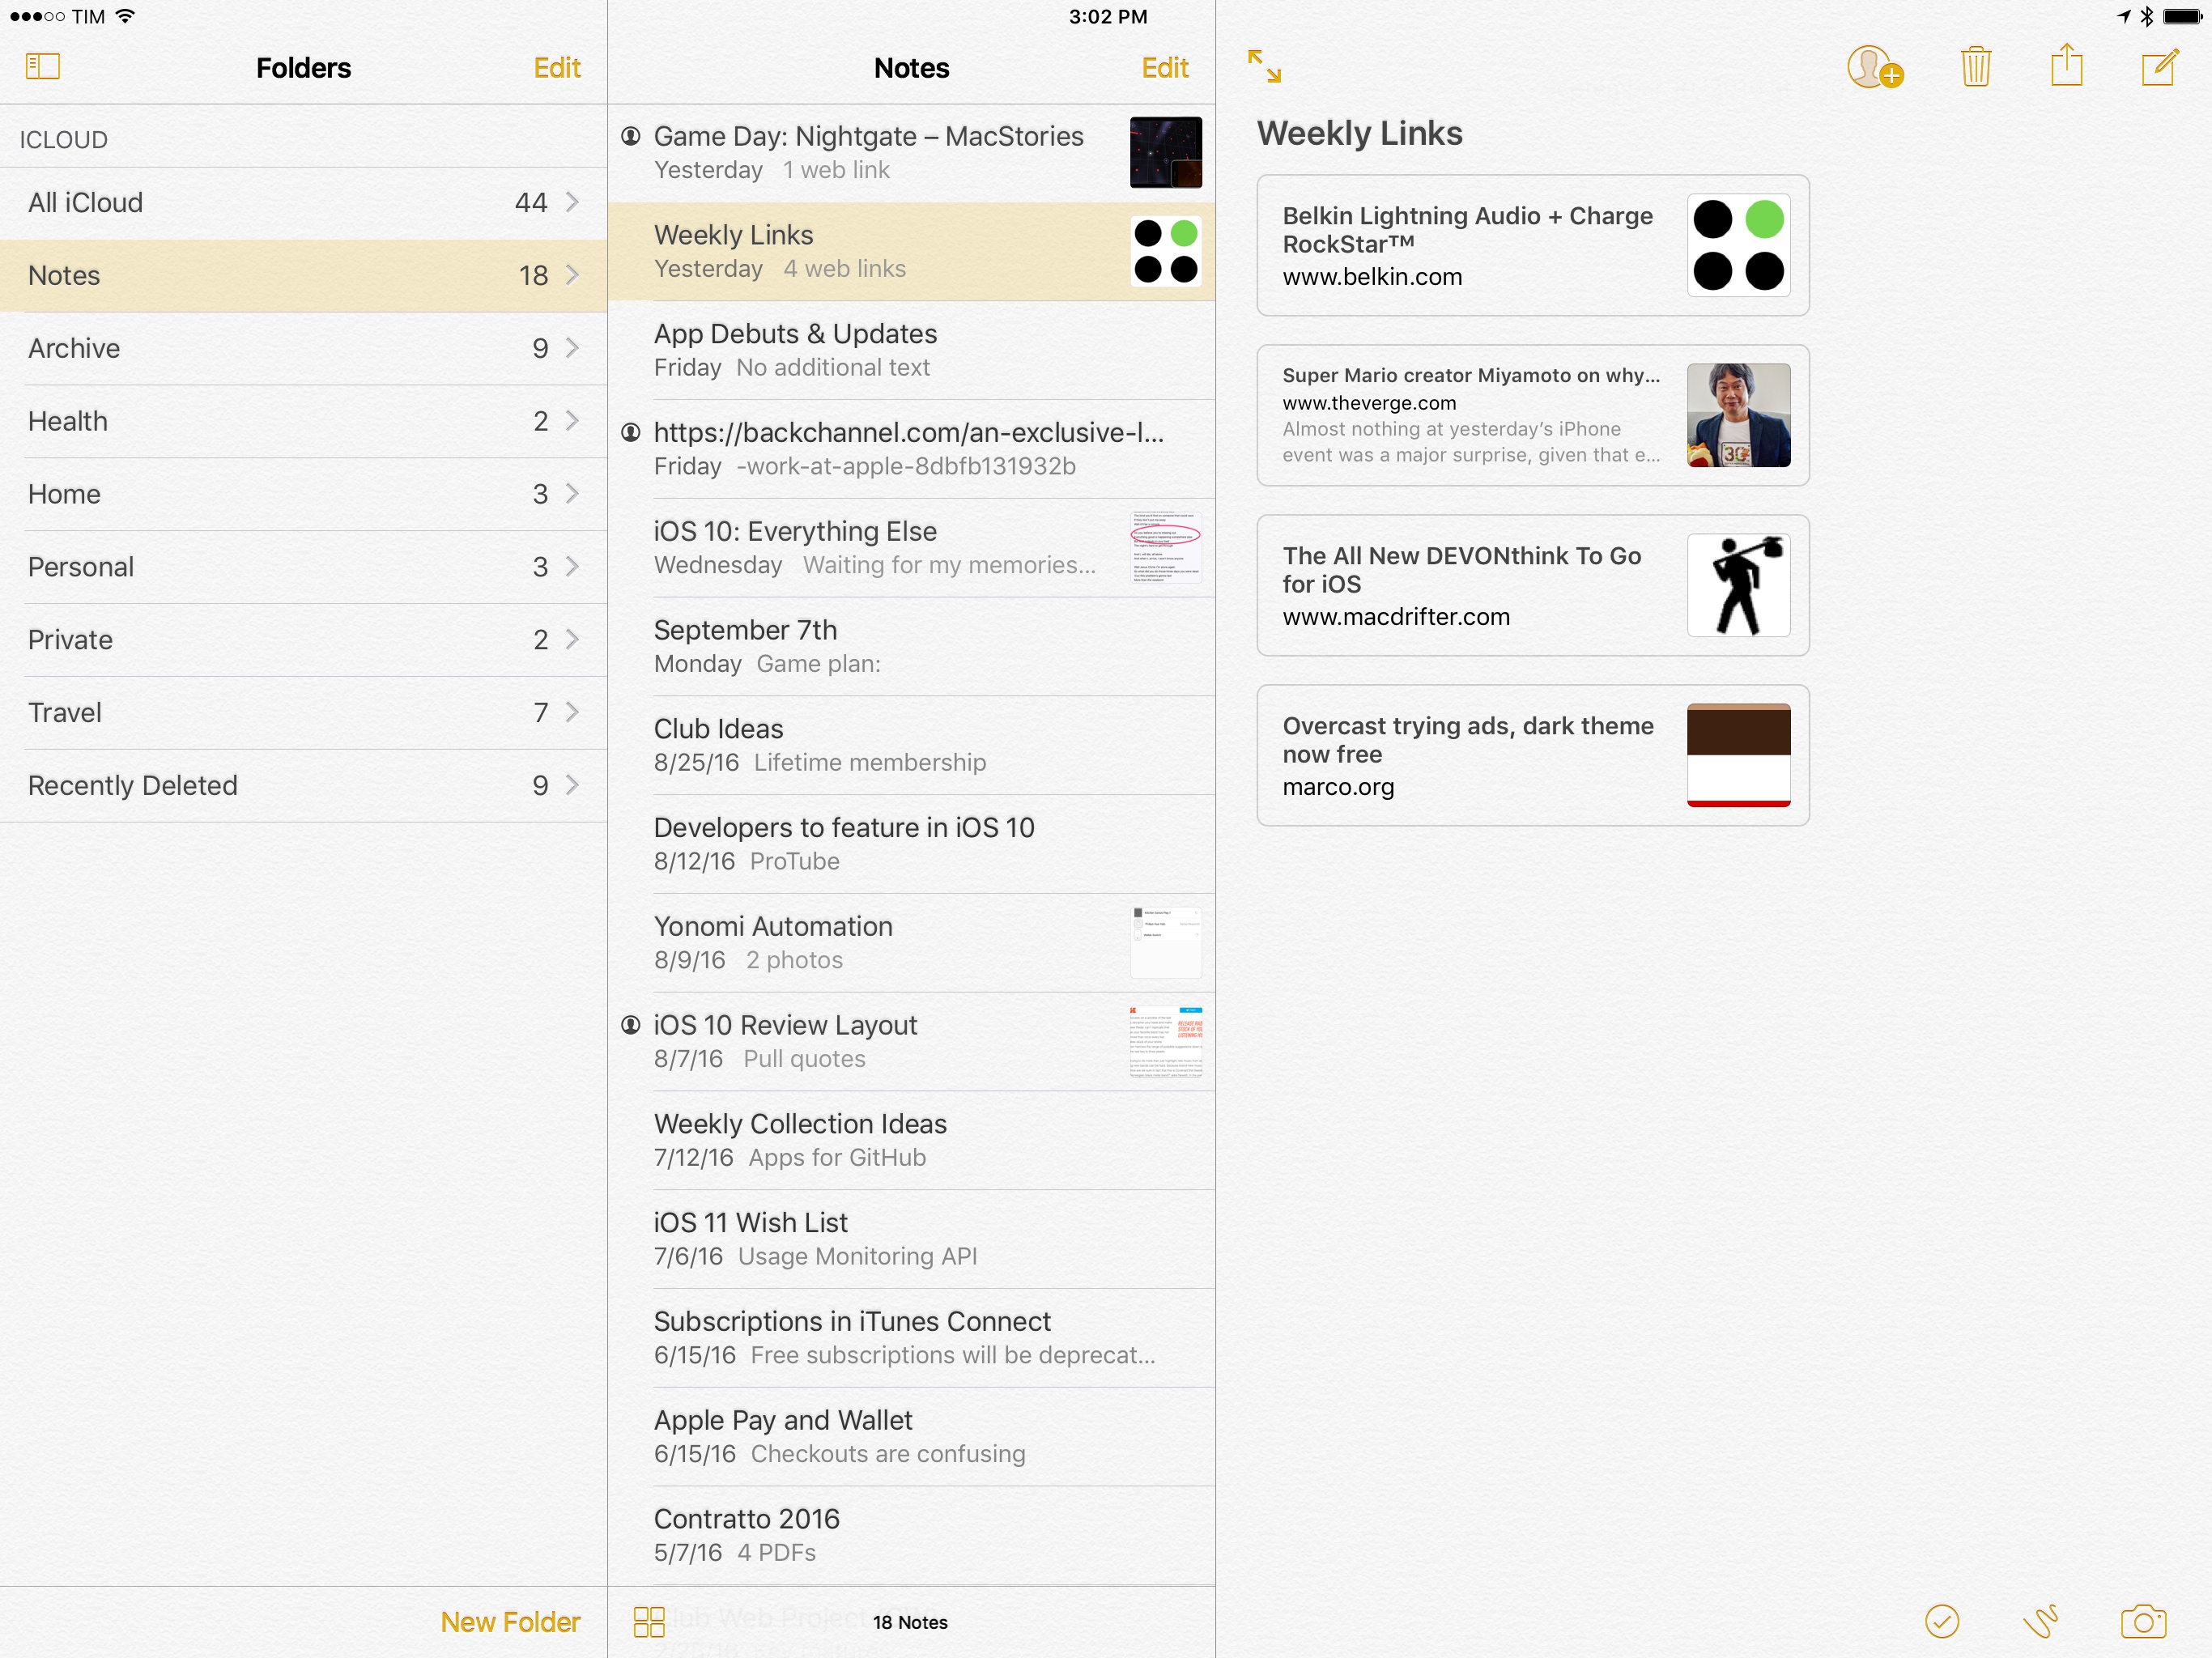This screenshot has height=1658, width=2212.
Task: Open the Yonomi Automation note
Action: (x=911, y=943)
